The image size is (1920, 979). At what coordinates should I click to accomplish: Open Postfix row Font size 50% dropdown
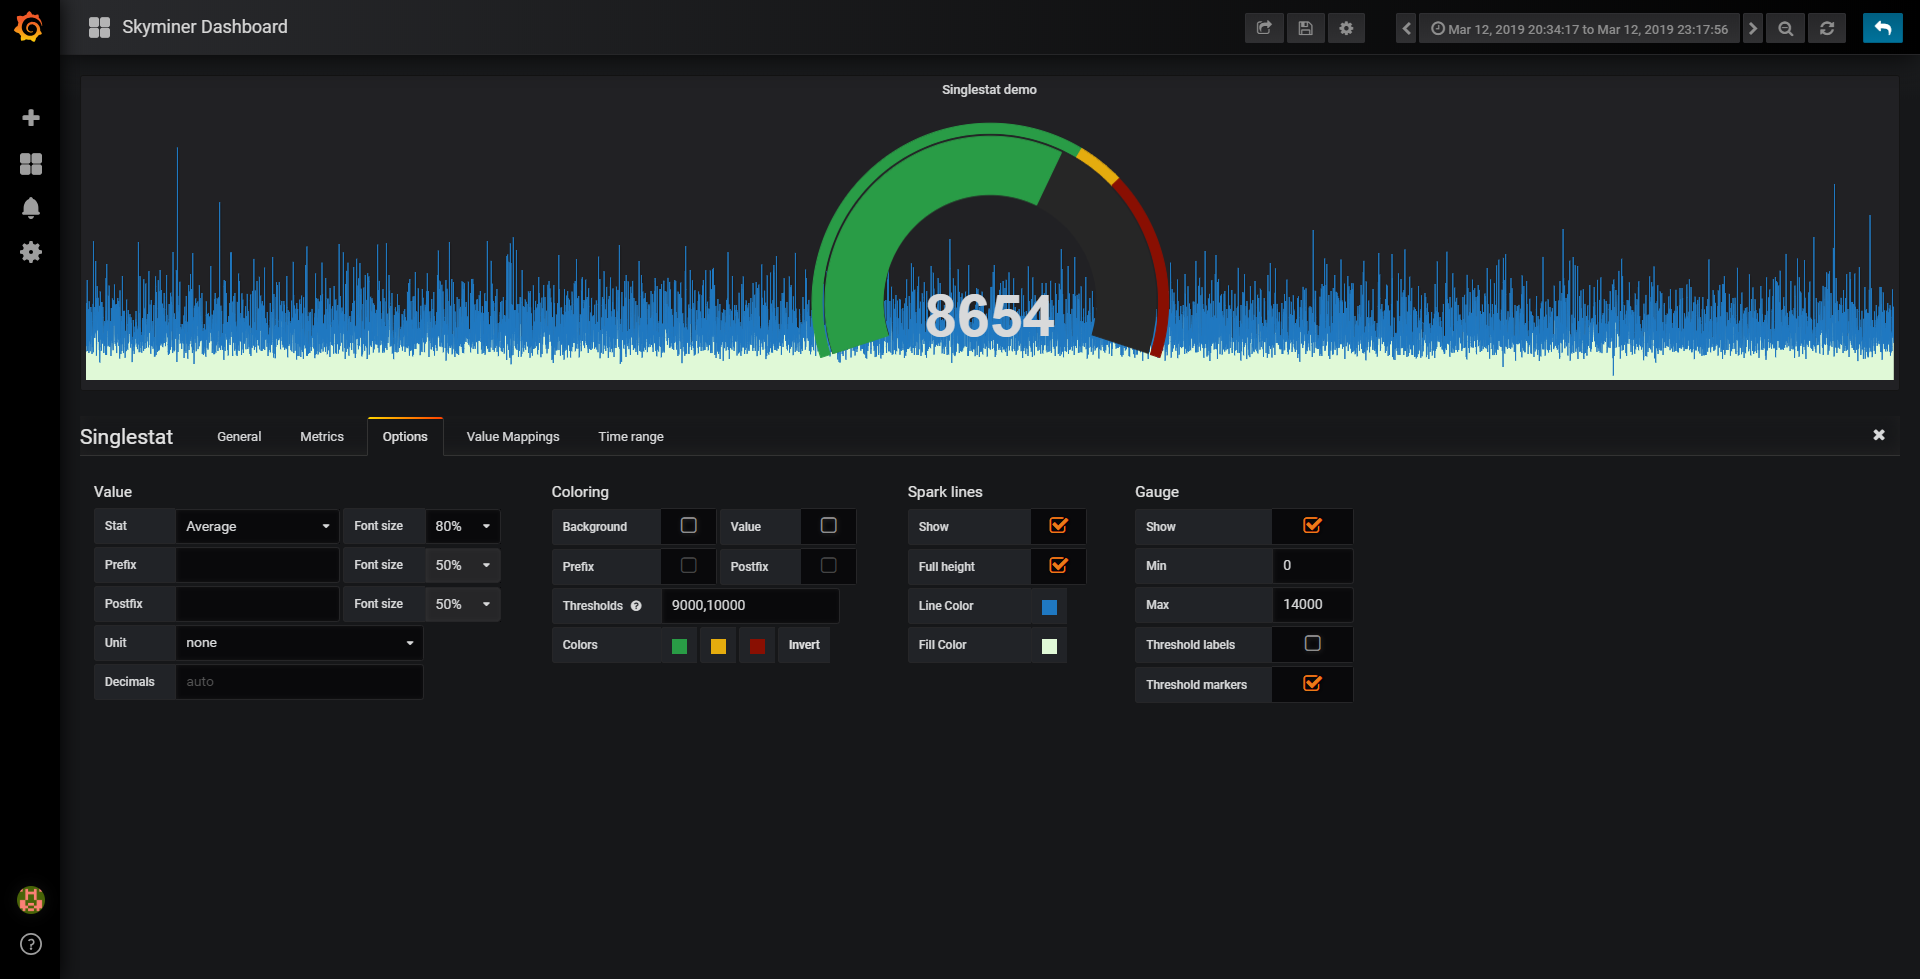click(x=462, y=604)
